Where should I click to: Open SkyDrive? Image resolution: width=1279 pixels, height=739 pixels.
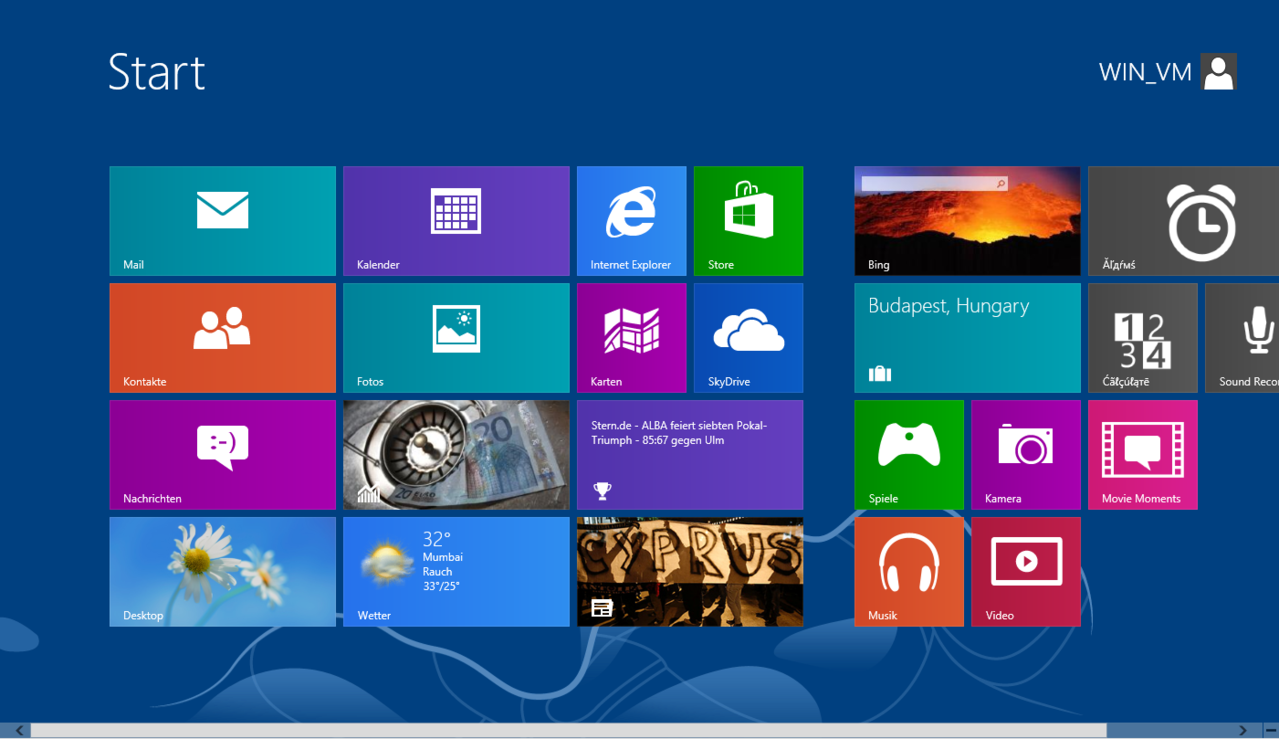[x=748, y=337]
